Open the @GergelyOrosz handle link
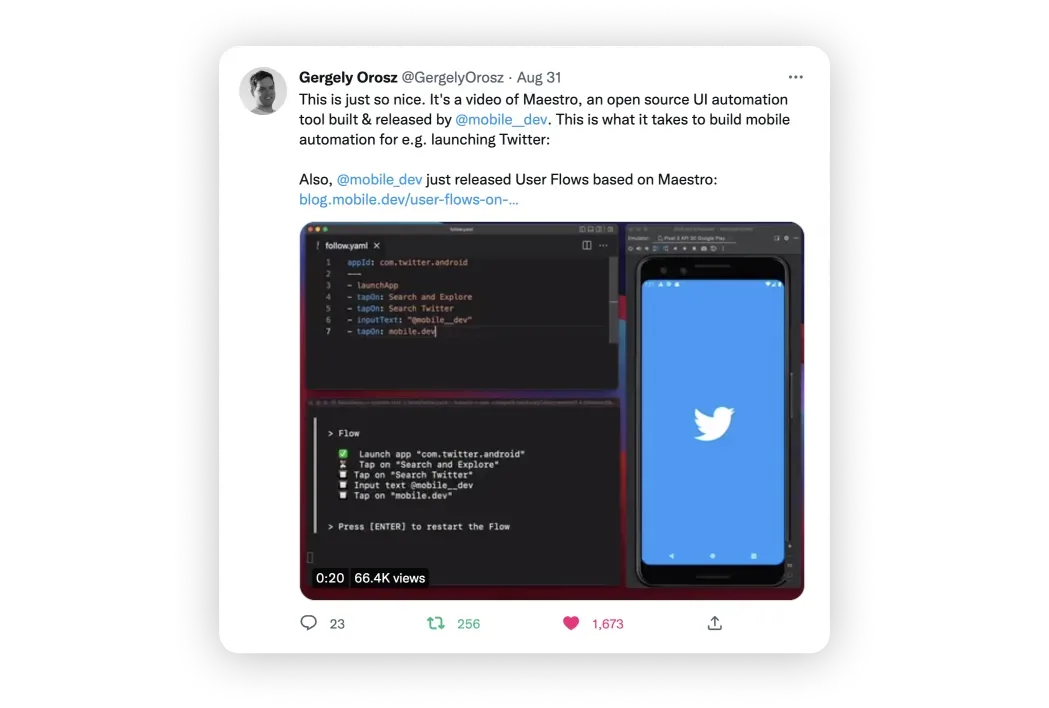1049x708 pixels. click(452, 77)
